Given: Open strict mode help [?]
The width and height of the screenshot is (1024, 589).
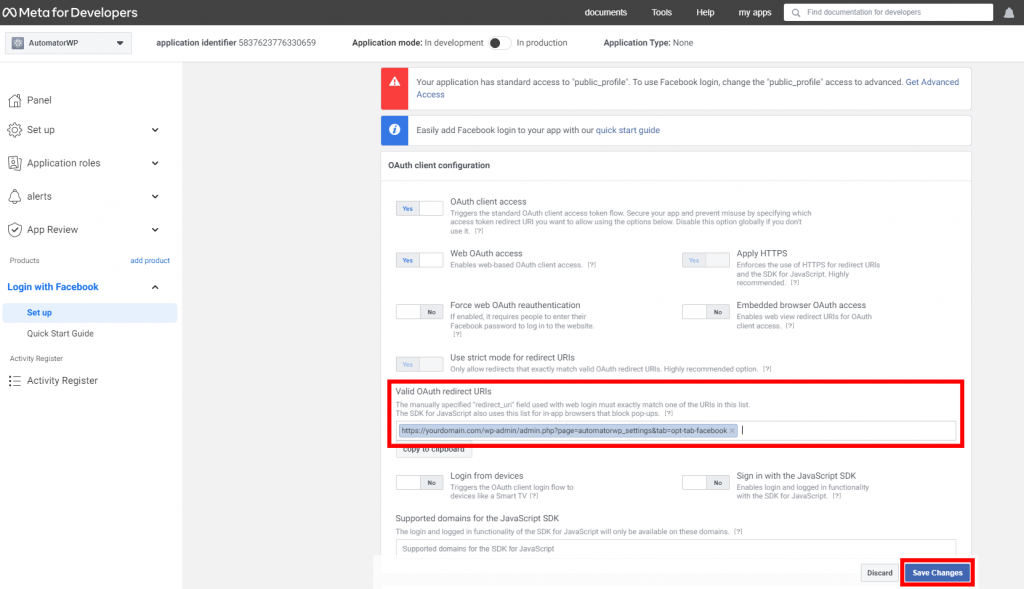Looking at the screenshot, I should tap(767, 369).
